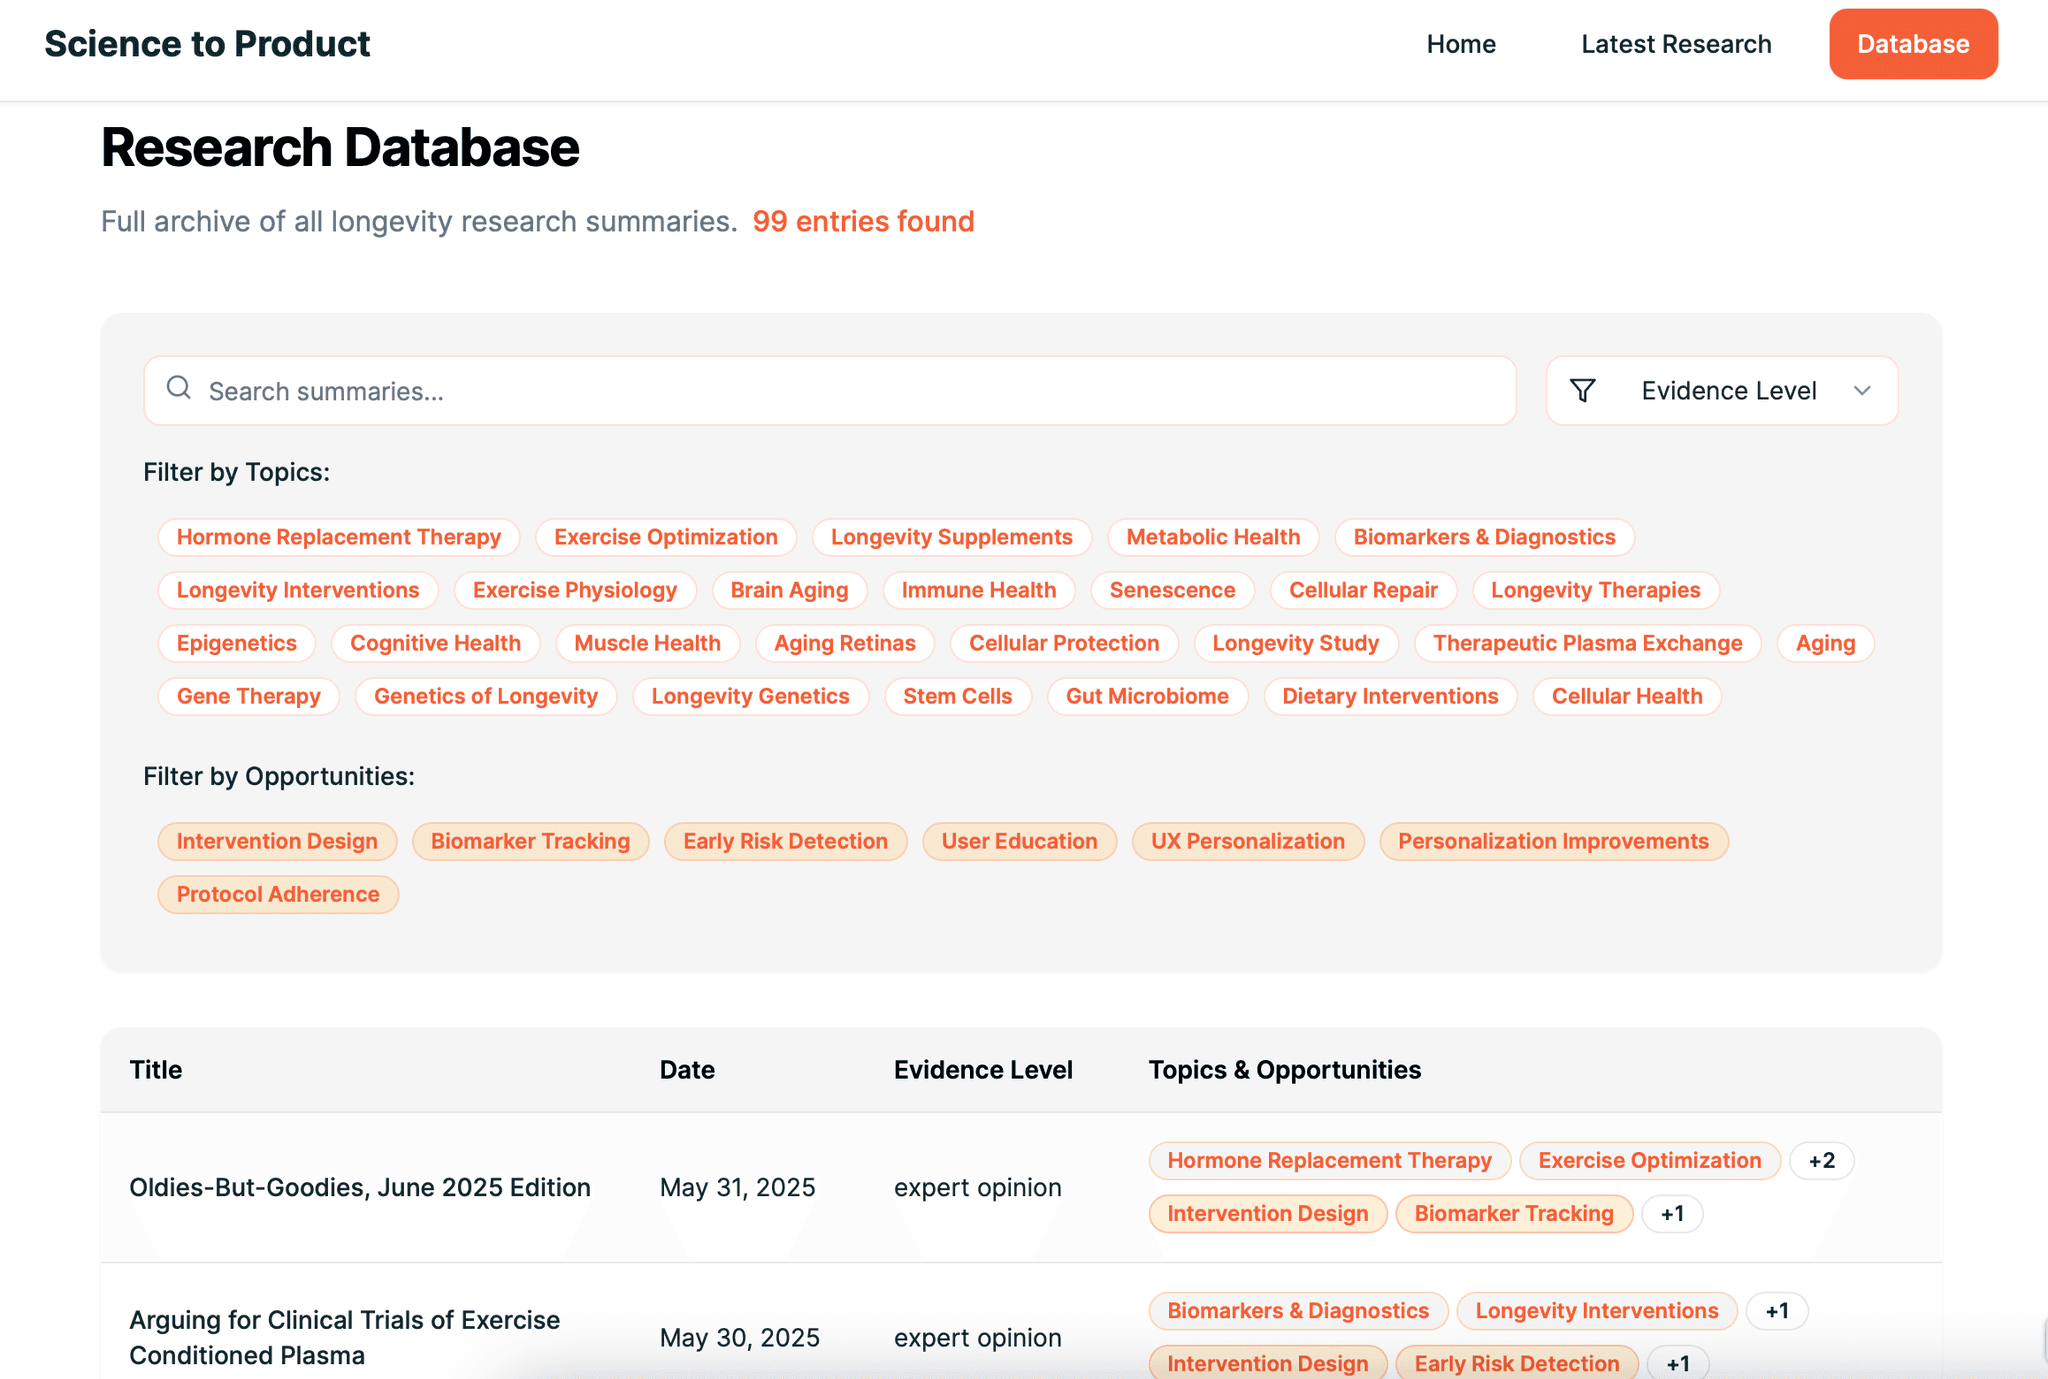Expand +2 topics in Oldies-But-Goodies row
The width and height of the screenshot is (2048, 1379).
click(x=1822, y=1160)
